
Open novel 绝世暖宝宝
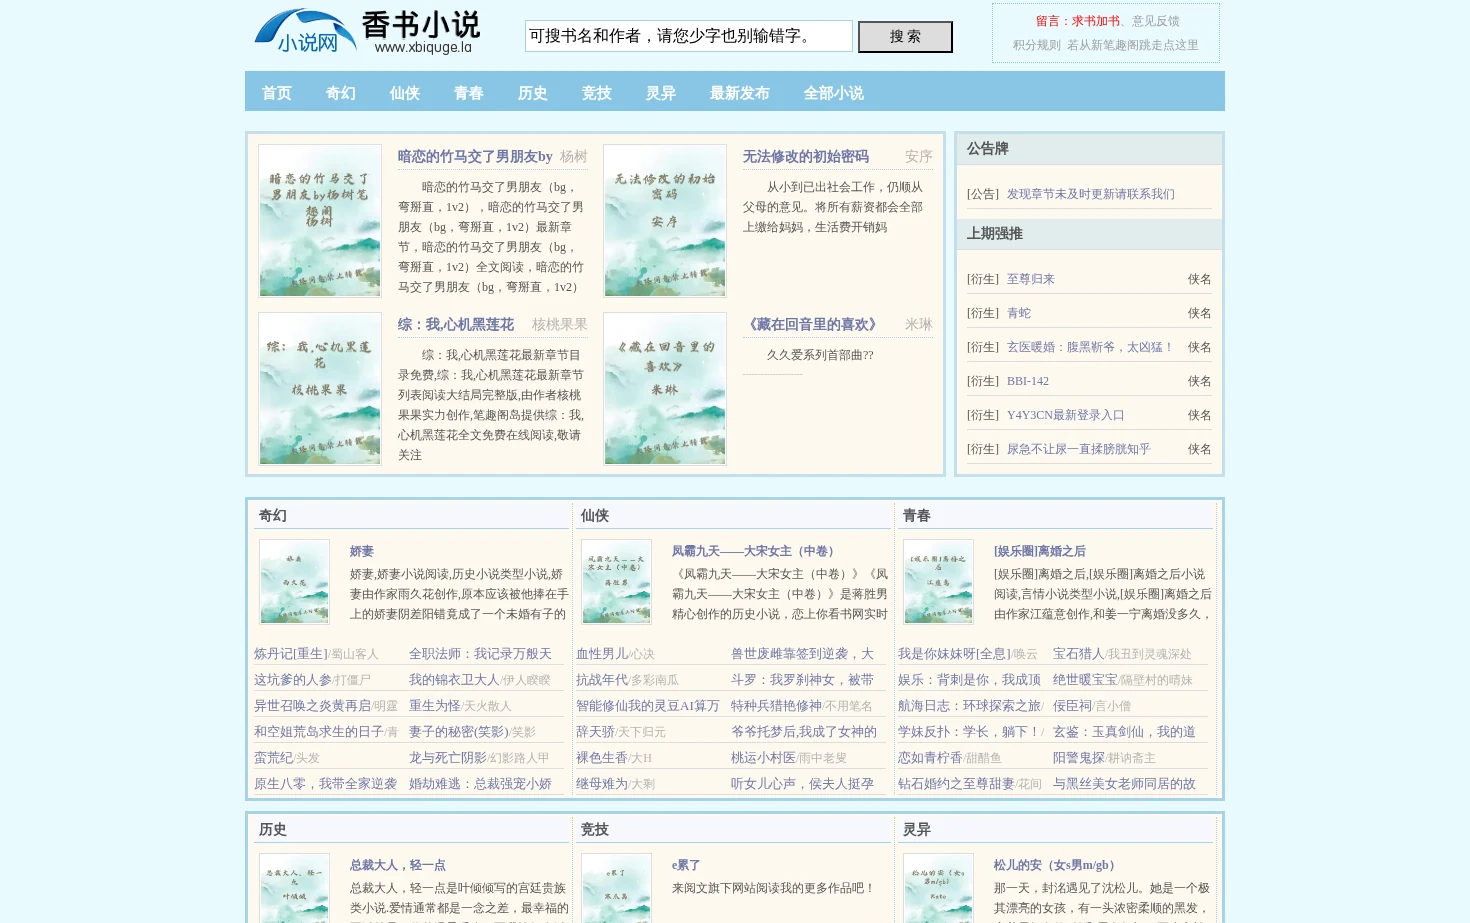pyautogui.click(x=1085, y=680)
